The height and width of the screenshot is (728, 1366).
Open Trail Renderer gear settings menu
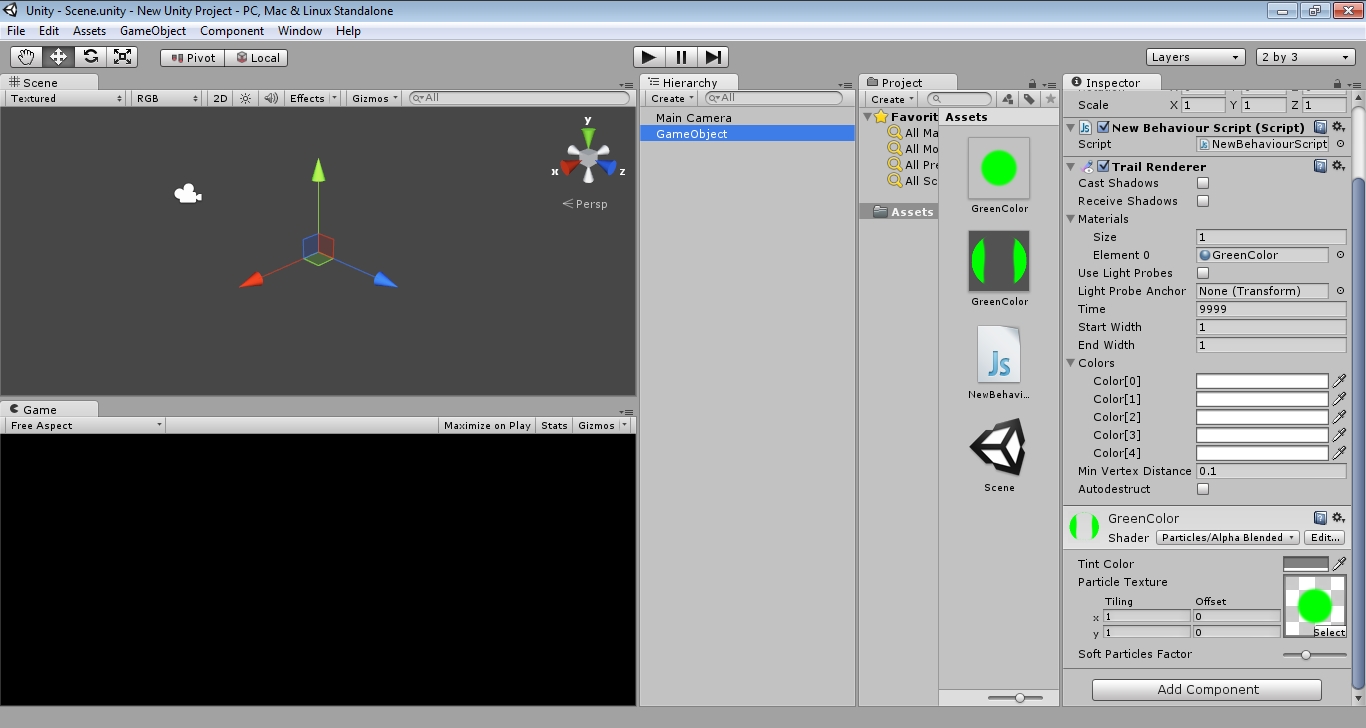point(1338,166)
